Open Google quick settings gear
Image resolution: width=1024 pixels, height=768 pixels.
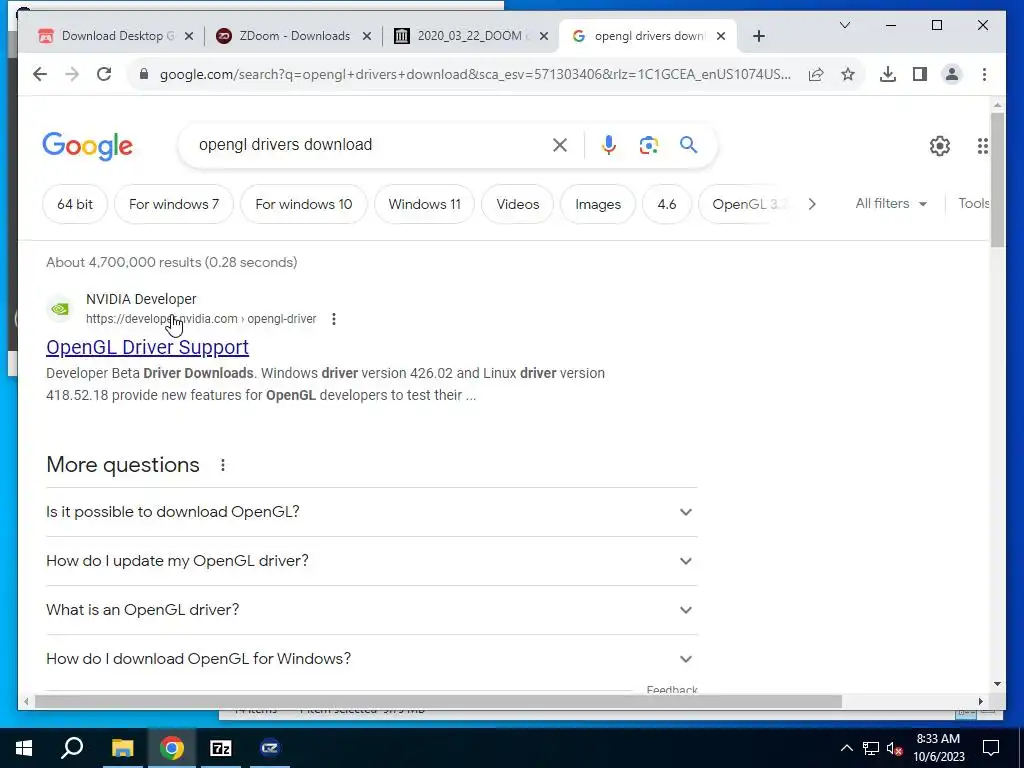click(939, 146)
